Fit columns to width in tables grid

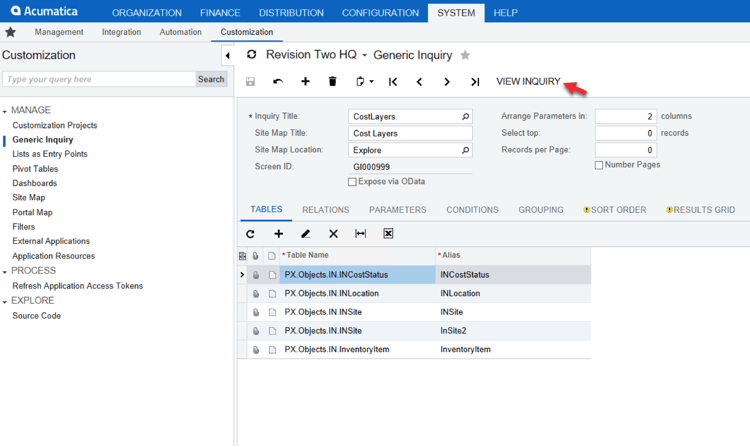pyautogui.click(x=361, y=233)
